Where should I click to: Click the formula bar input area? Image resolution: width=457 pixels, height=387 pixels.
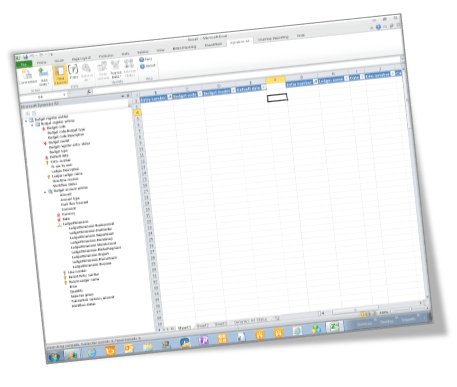tap(247, 76)
